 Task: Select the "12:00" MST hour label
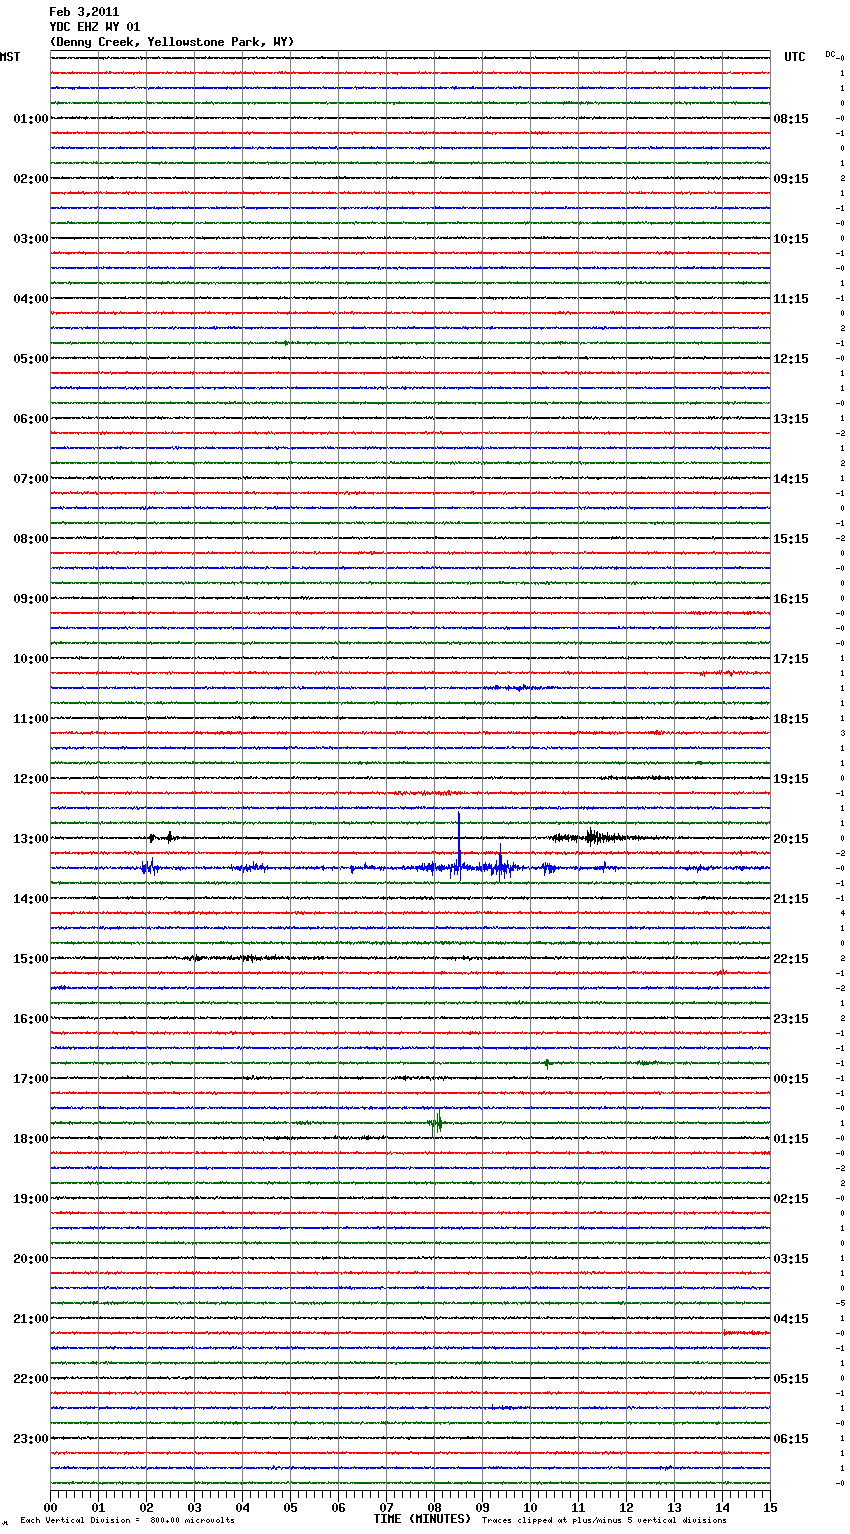pyautogui.click(x=31, y=779)
